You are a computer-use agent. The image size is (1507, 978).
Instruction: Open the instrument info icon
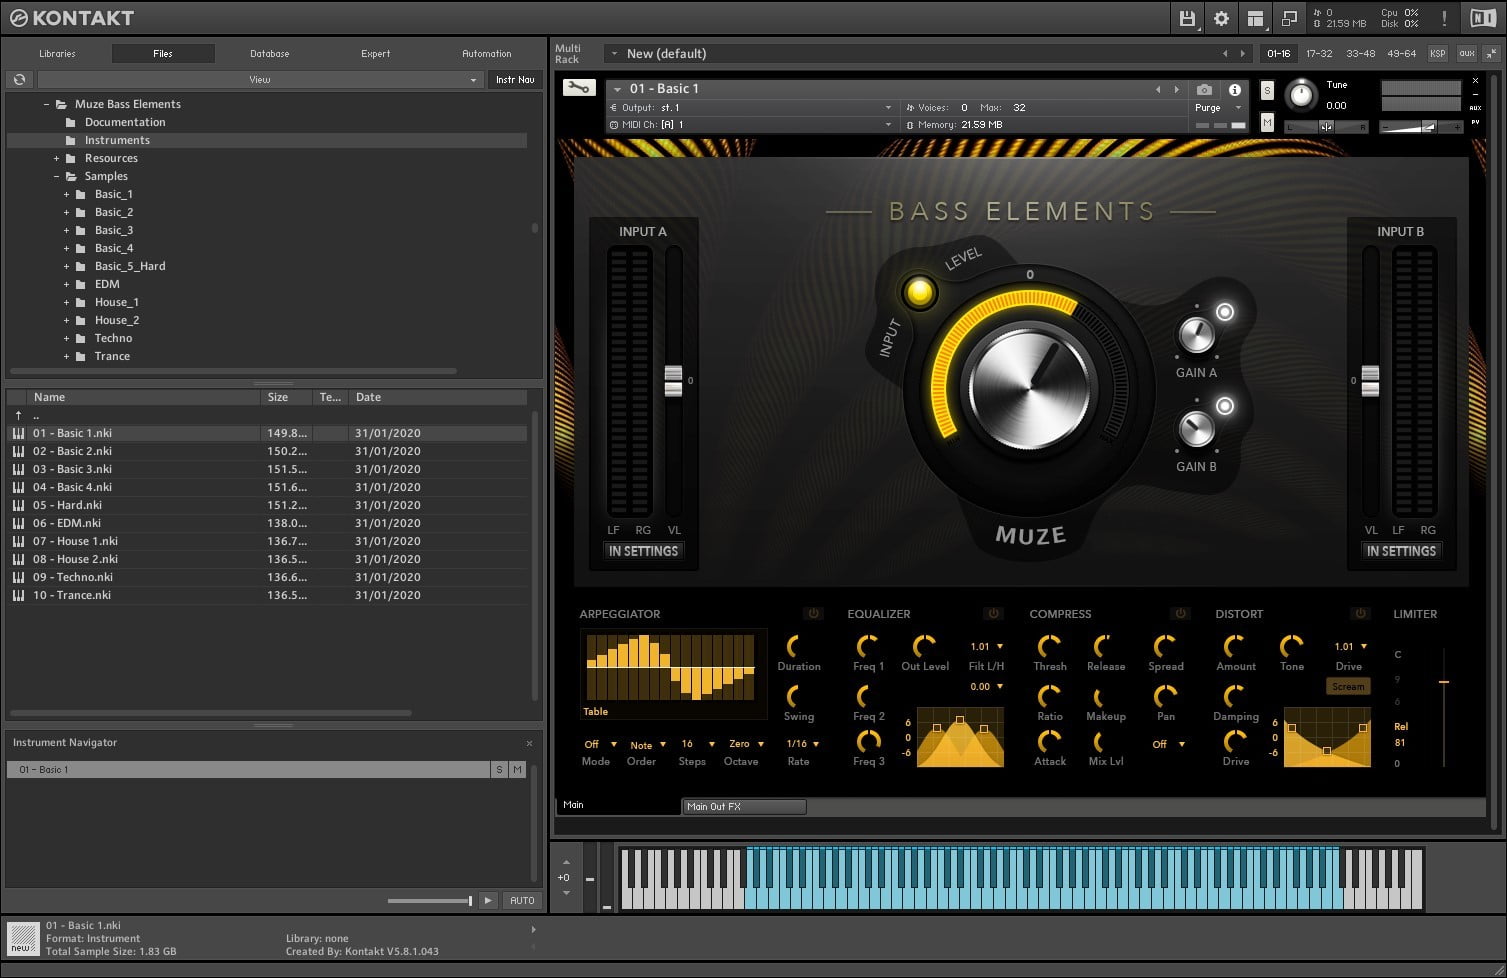pos(1235,90)
